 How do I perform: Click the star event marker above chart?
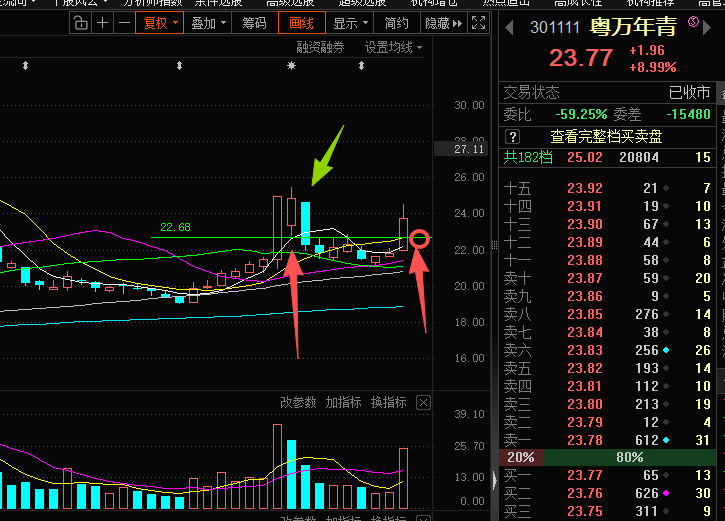coord(291,66)
